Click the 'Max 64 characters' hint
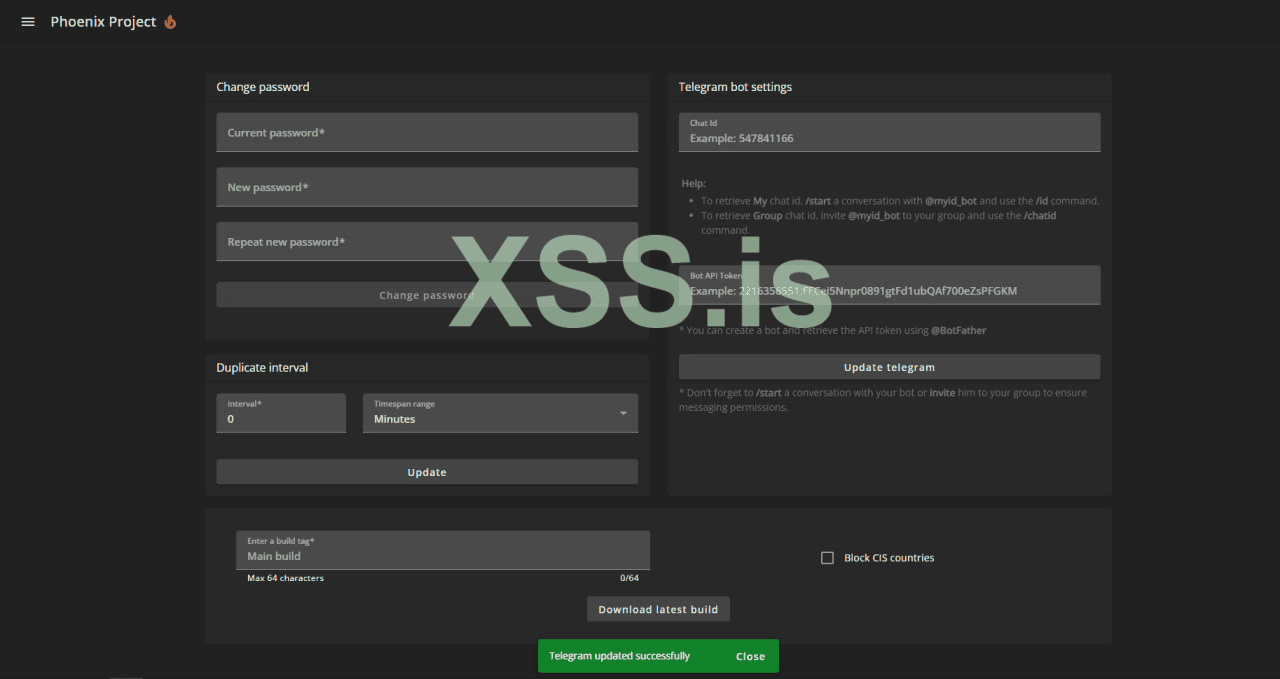Viewport: 1280px width, 679px height. [286, 578]
